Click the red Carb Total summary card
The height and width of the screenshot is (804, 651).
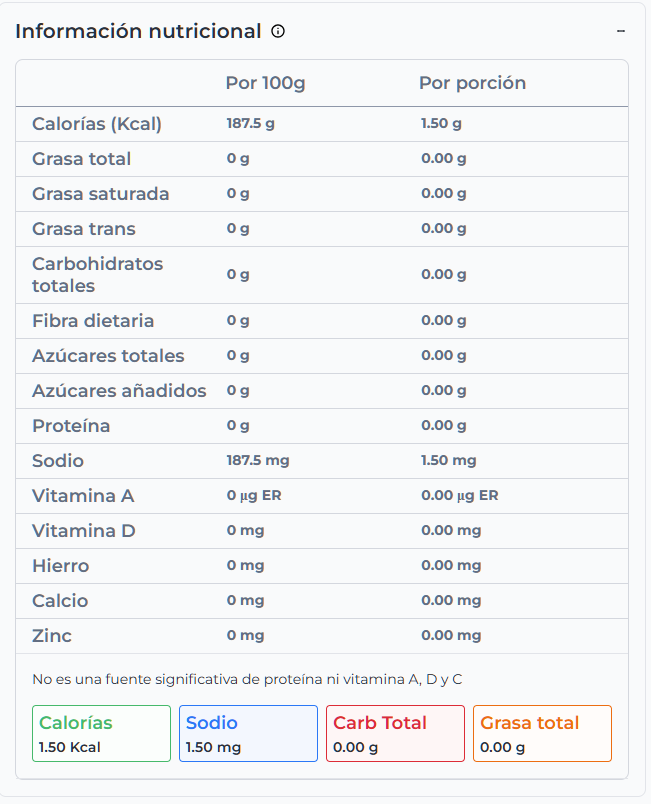point(395,734)
